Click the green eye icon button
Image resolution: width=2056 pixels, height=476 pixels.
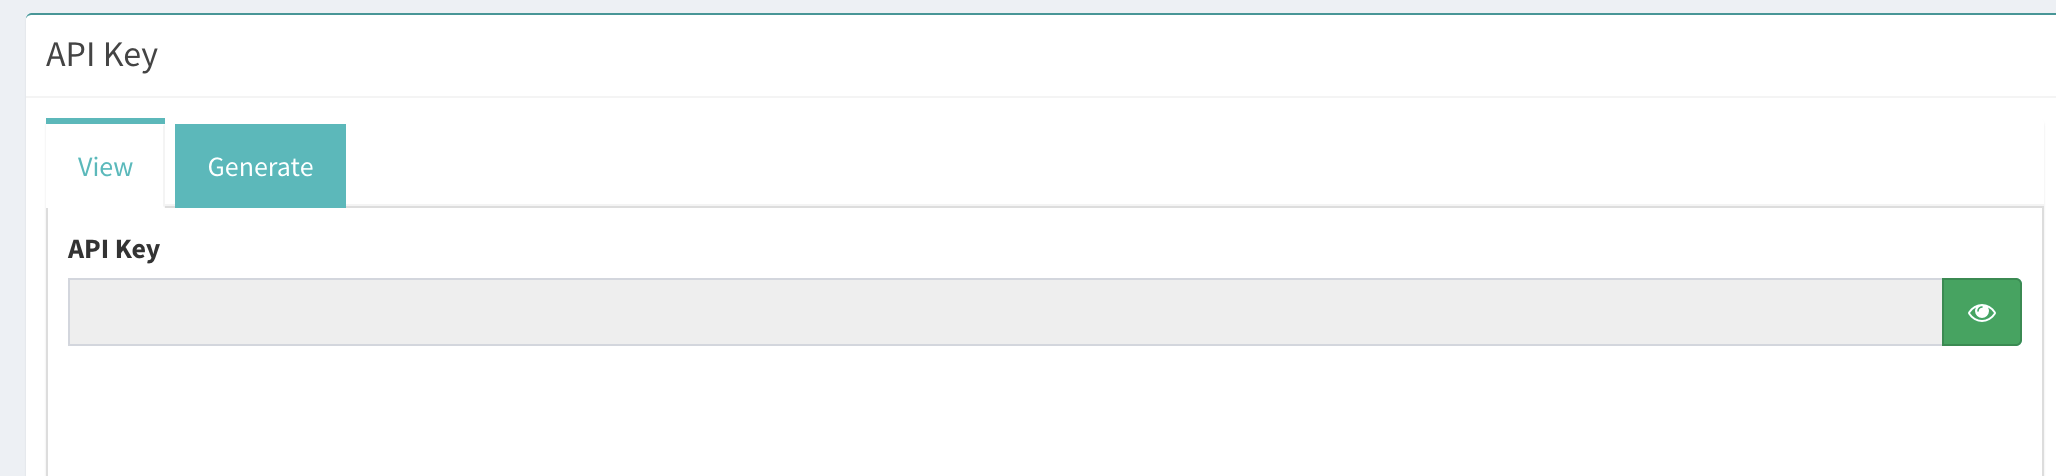point(1981,312)
